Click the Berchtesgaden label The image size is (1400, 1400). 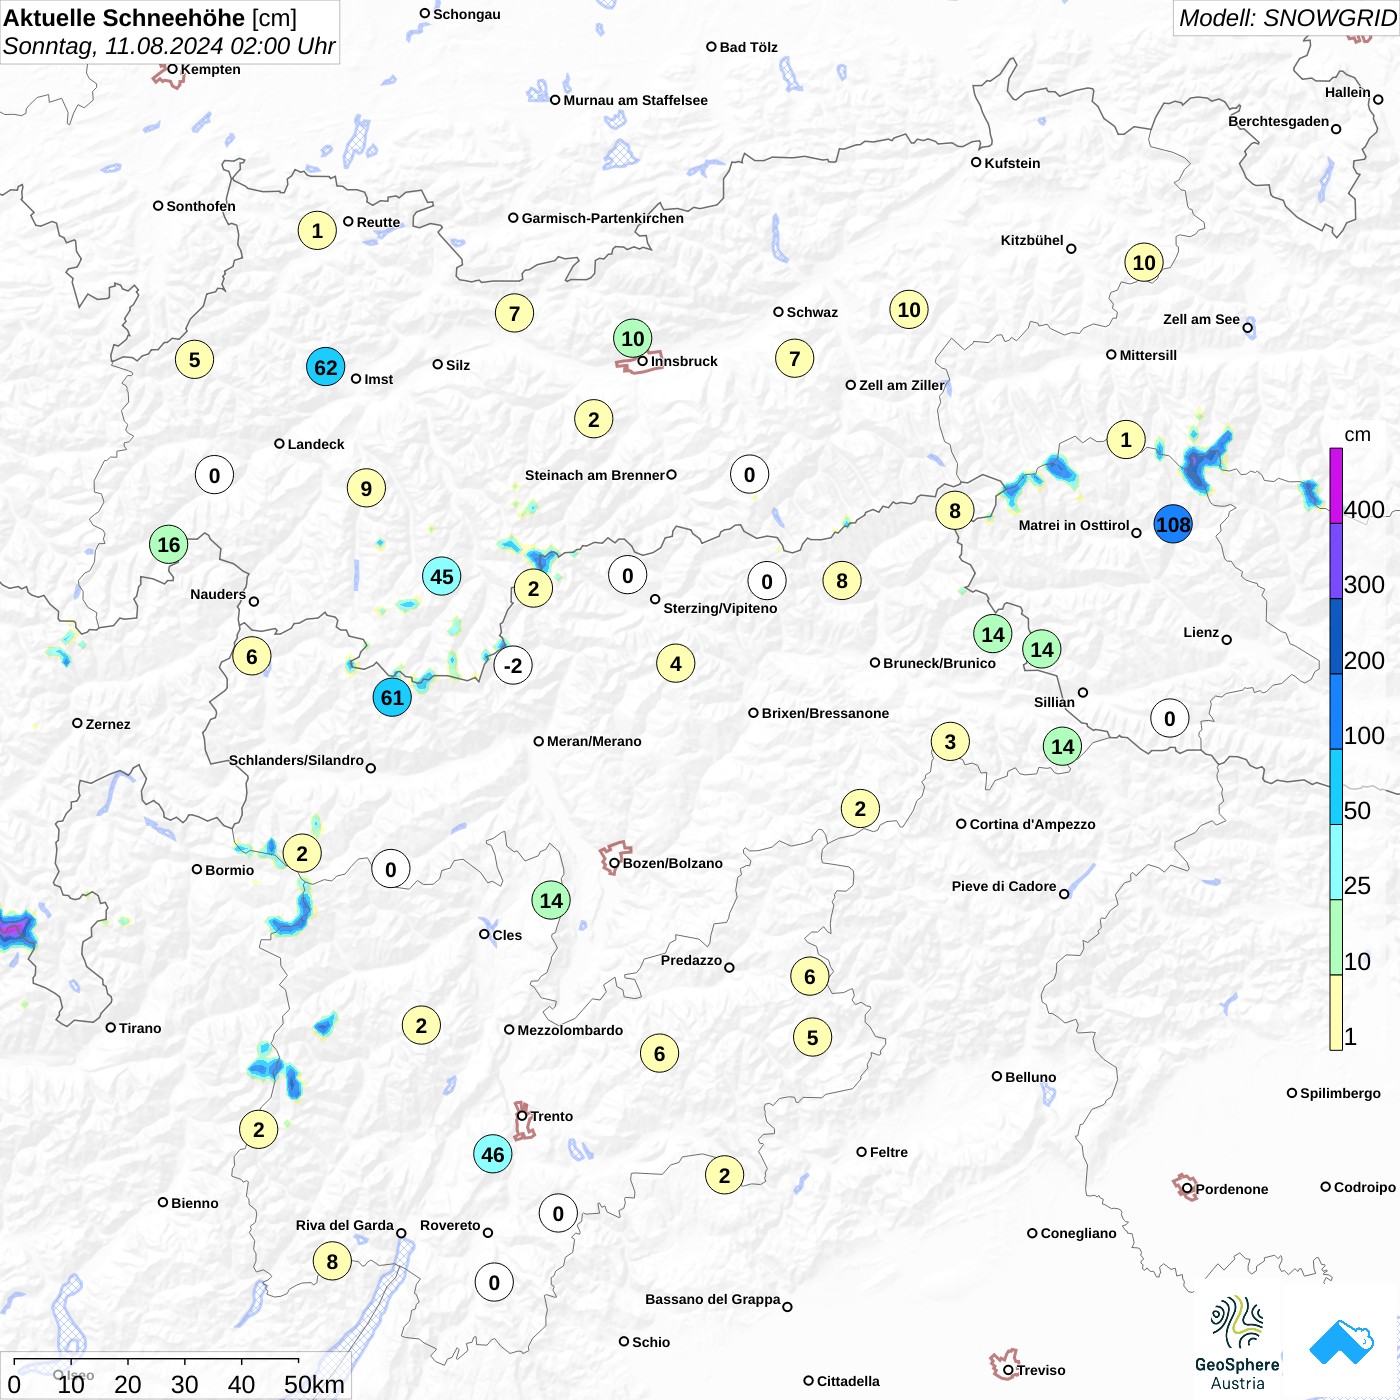point(1278,121)
